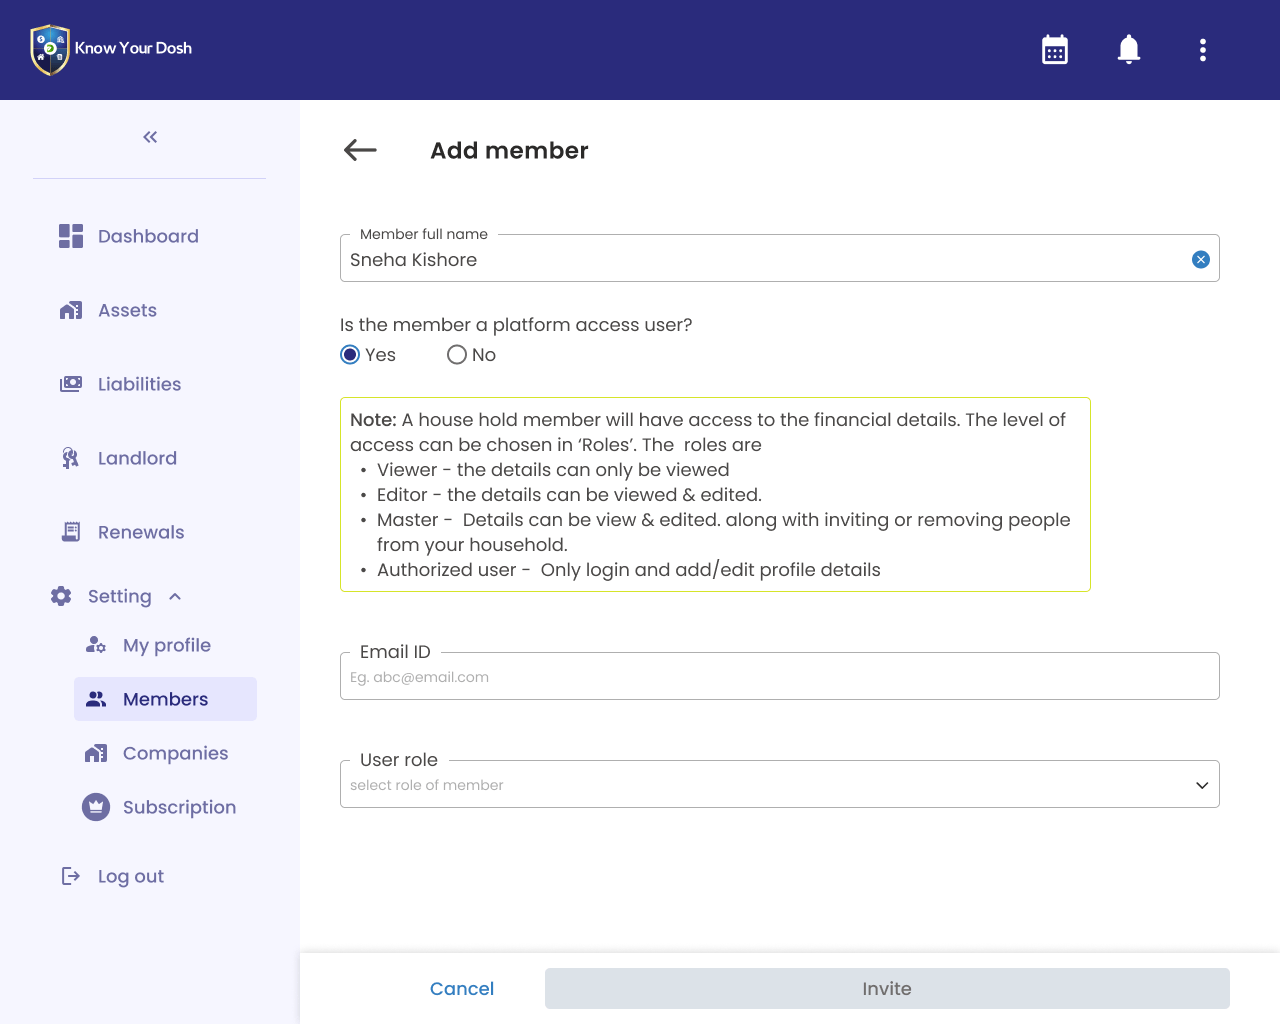
Task: Collapse sidebar with double chevron icon
Action: (x=150, y=137)
